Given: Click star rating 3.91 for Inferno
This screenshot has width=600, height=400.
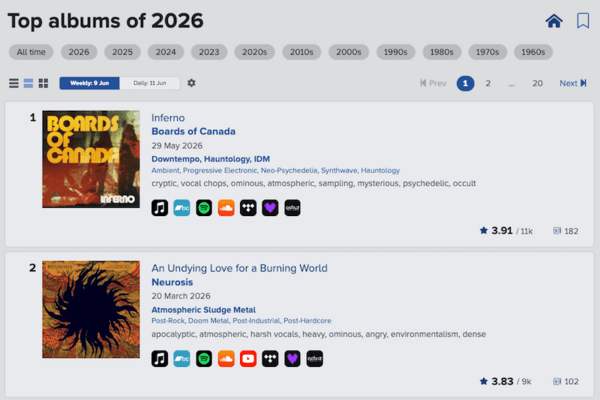Looking at the screenshot, I should click(x=496, y=230).
